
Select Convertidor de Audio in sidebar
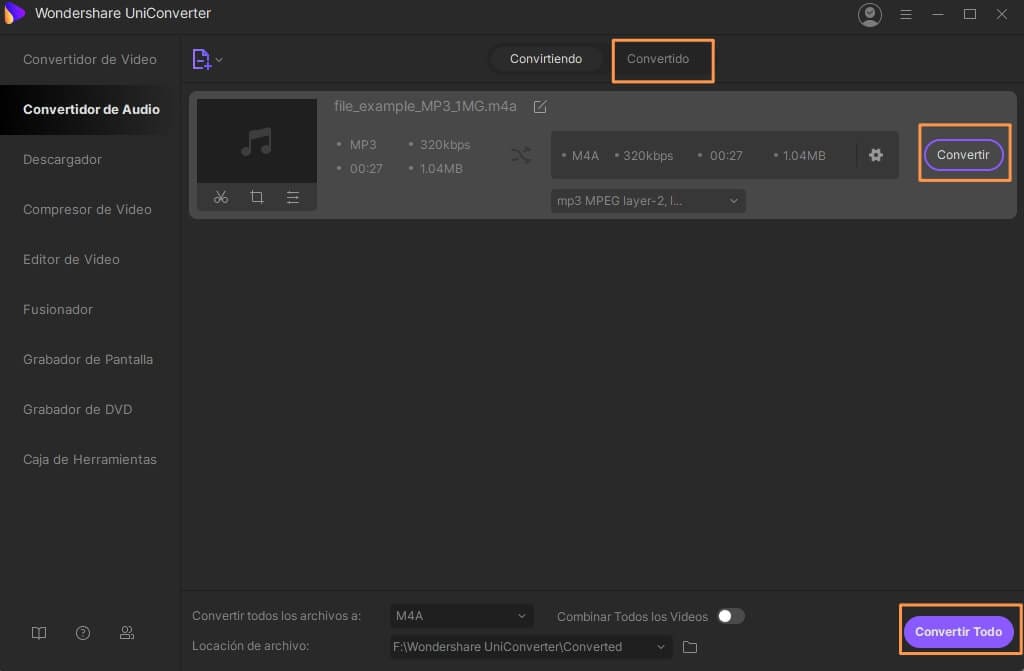click(x=90, y=110)
